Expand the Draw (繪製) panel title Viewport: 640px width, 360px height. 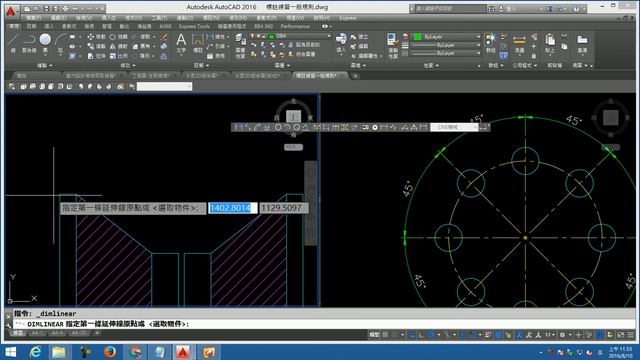pyautogui.click(x=44, y=65)
